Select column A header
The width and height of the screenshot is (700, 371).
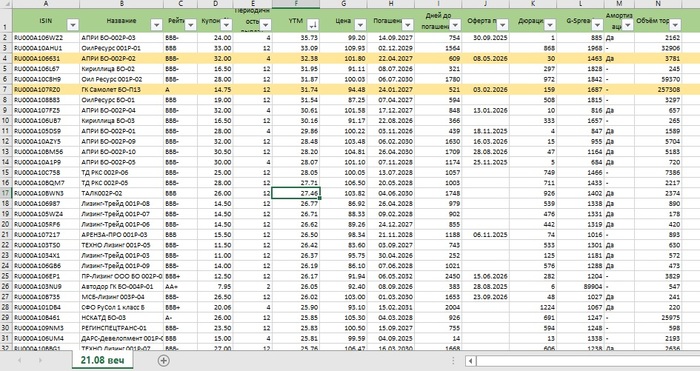pos(46,4)
